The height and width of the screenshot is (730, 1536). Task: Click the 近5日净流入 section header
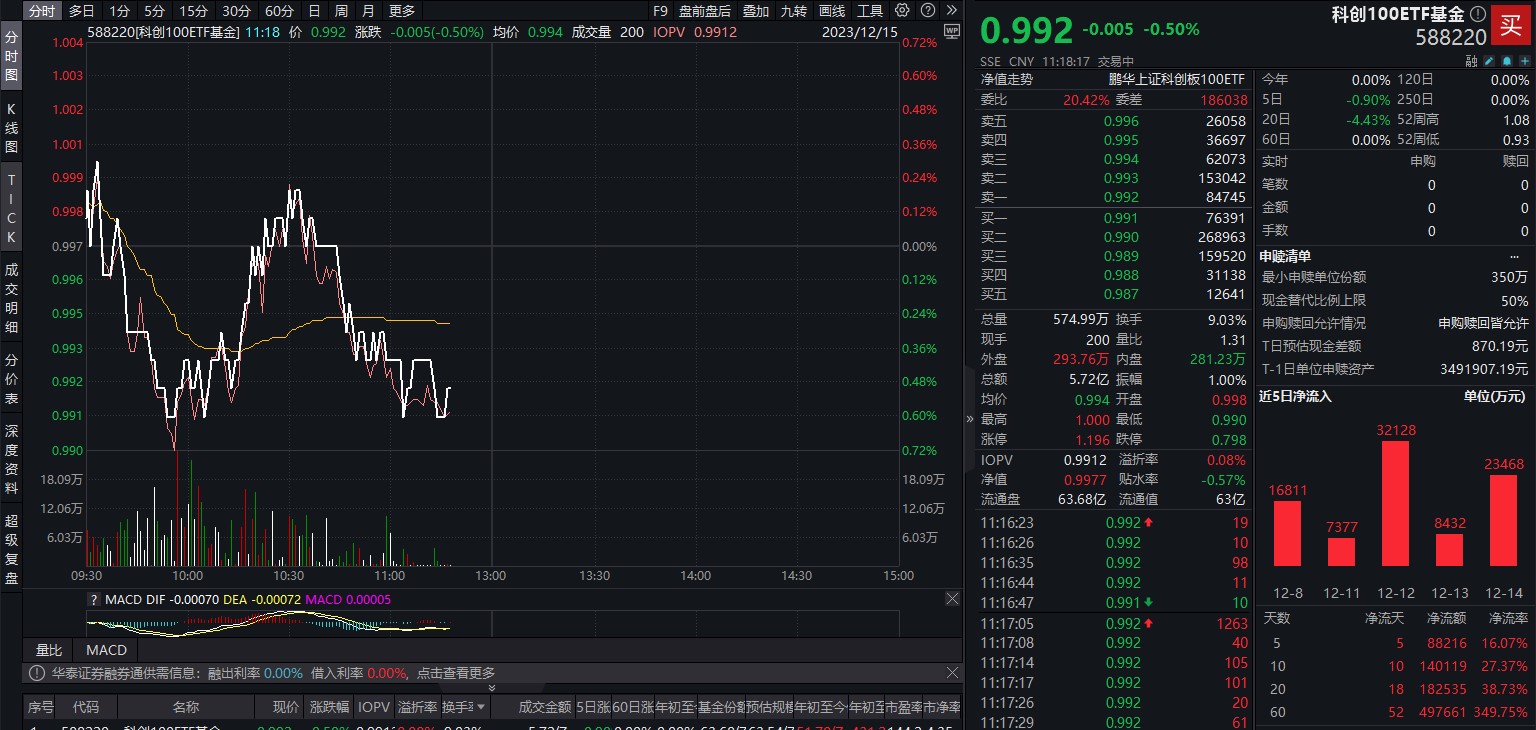pos(1295,396)
